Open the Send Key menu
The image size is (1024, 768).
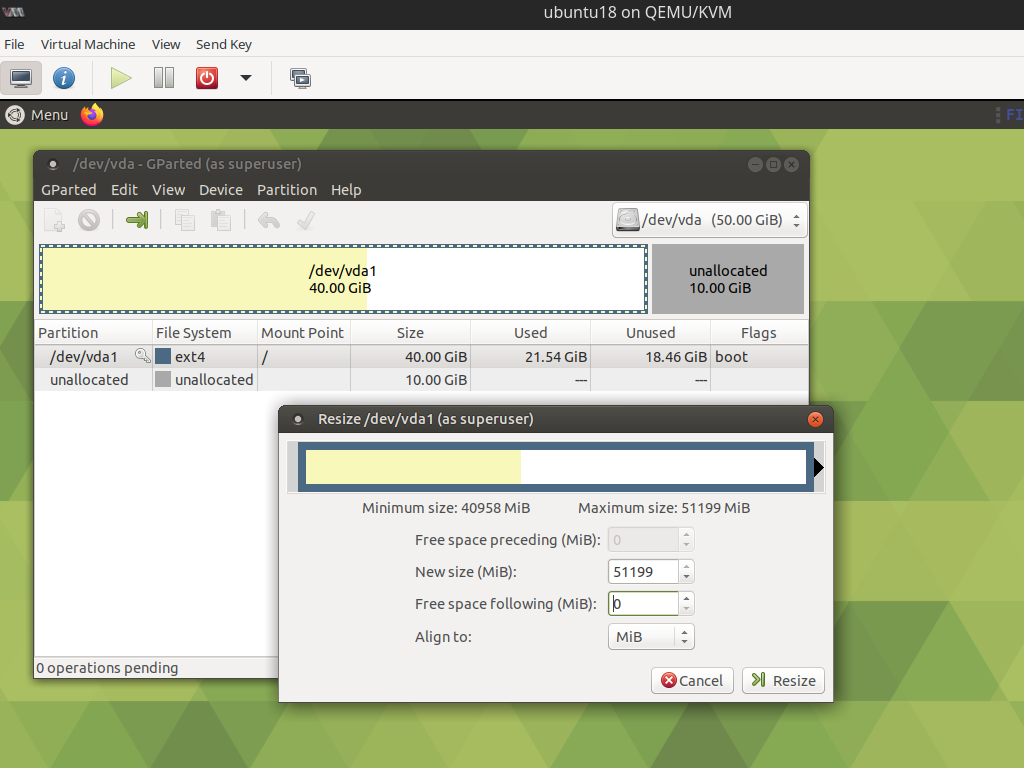click(x=224, y=44)
